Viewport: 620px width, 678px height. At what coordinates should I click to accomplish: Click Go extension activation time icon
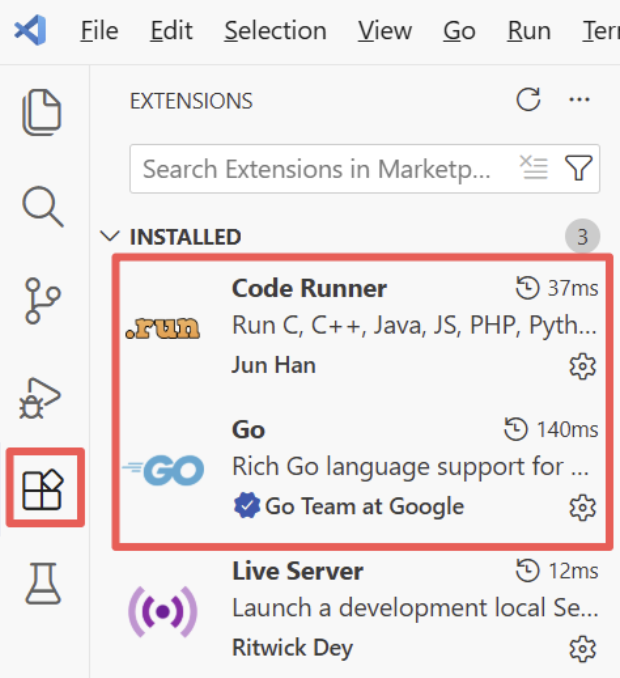[516, 429]
